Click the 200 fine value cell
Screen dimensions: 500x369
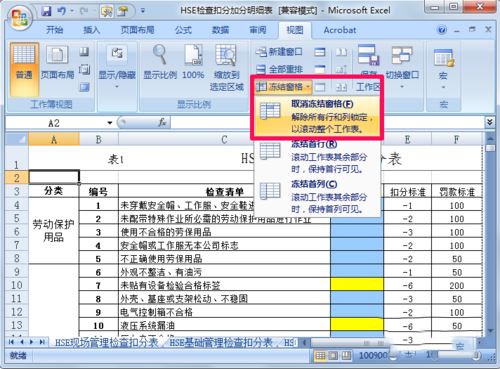[x=457, y=285]
